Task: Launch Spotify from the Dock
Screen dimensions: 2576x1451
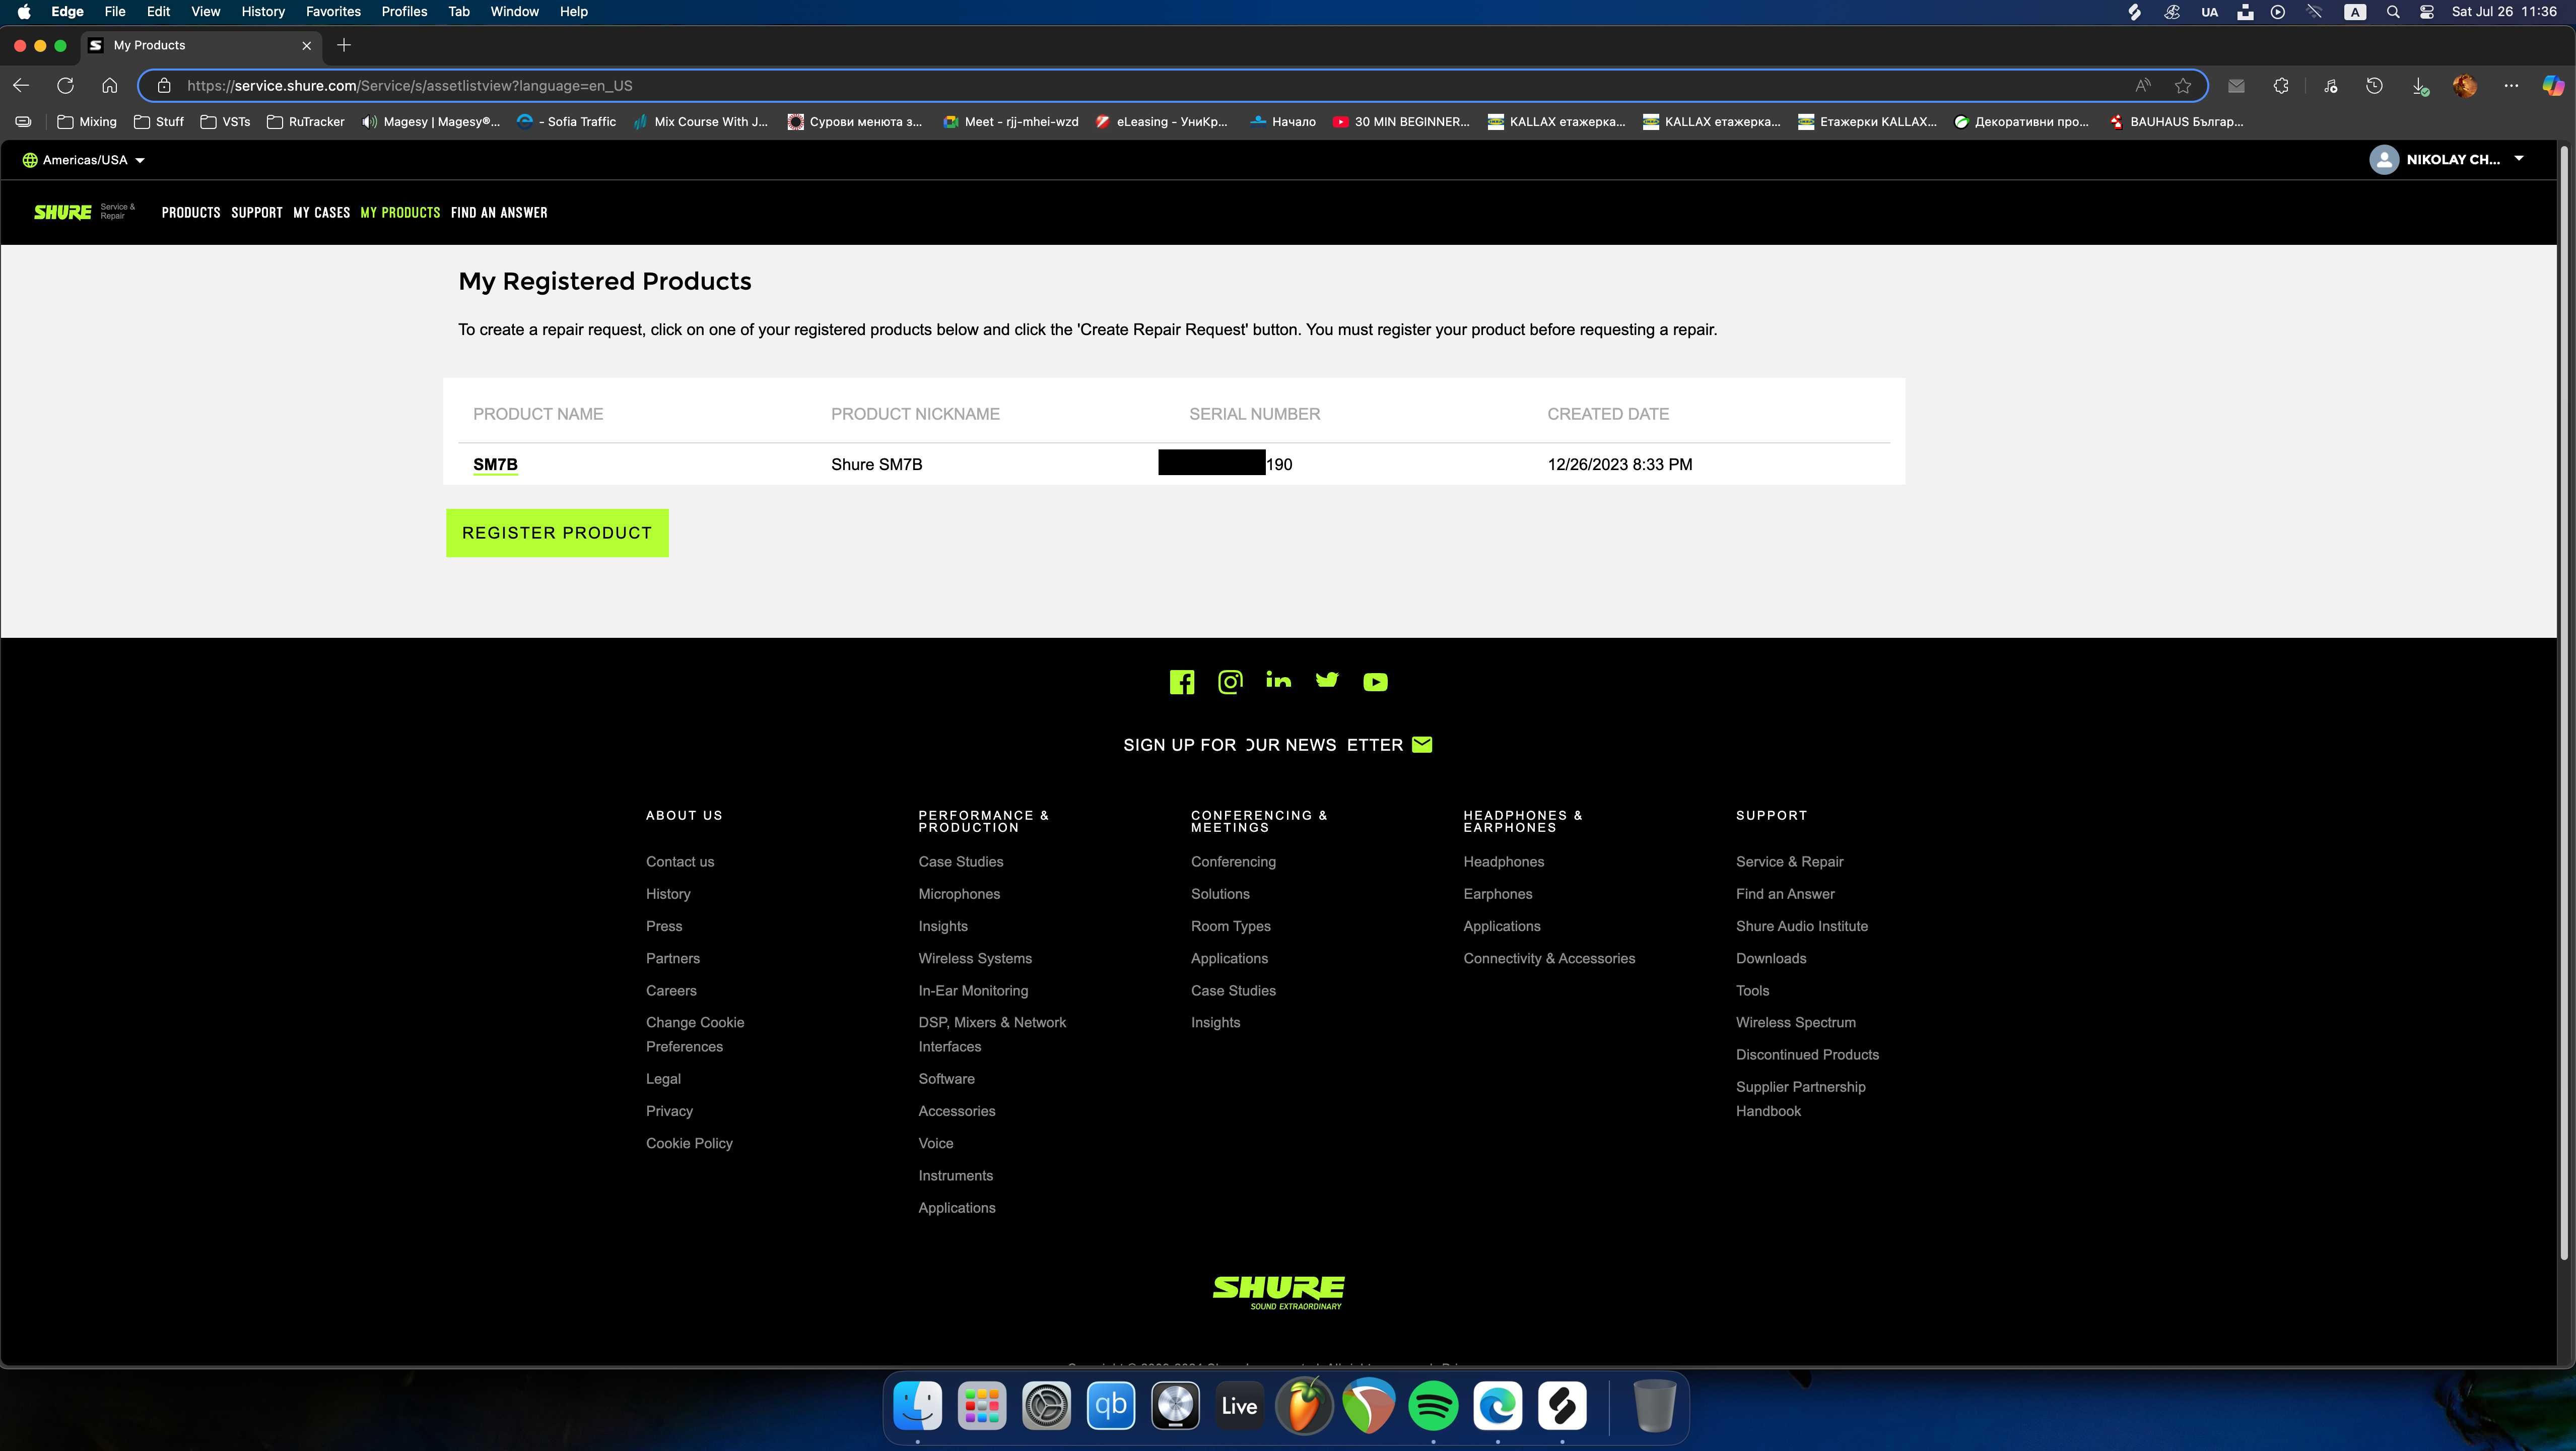Action: point(1433,1405)
